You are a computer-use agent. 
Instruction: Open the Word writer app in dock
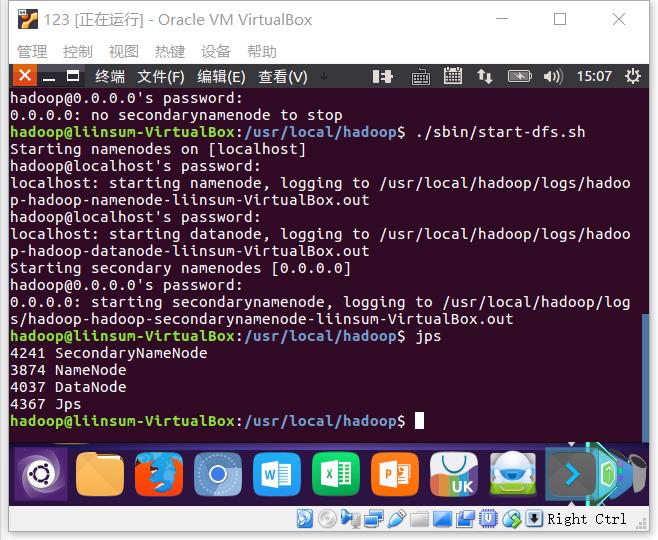[x=277, y=475]
